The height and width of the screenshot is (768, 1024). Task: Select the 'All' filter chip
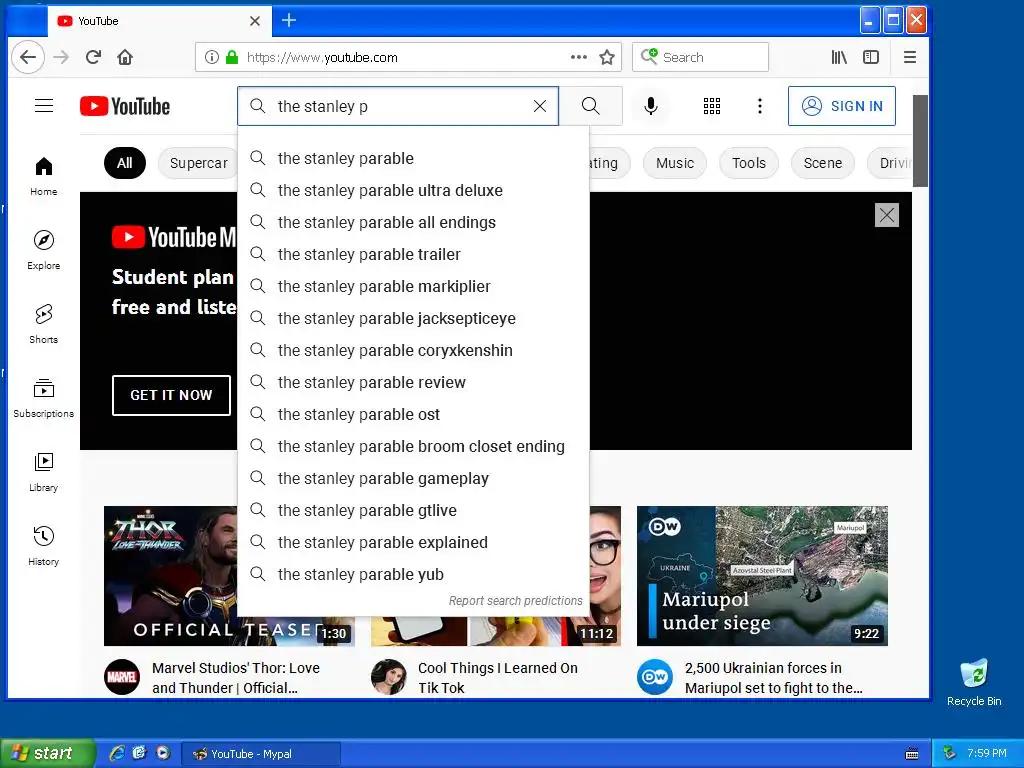click(x=125, y=163)
